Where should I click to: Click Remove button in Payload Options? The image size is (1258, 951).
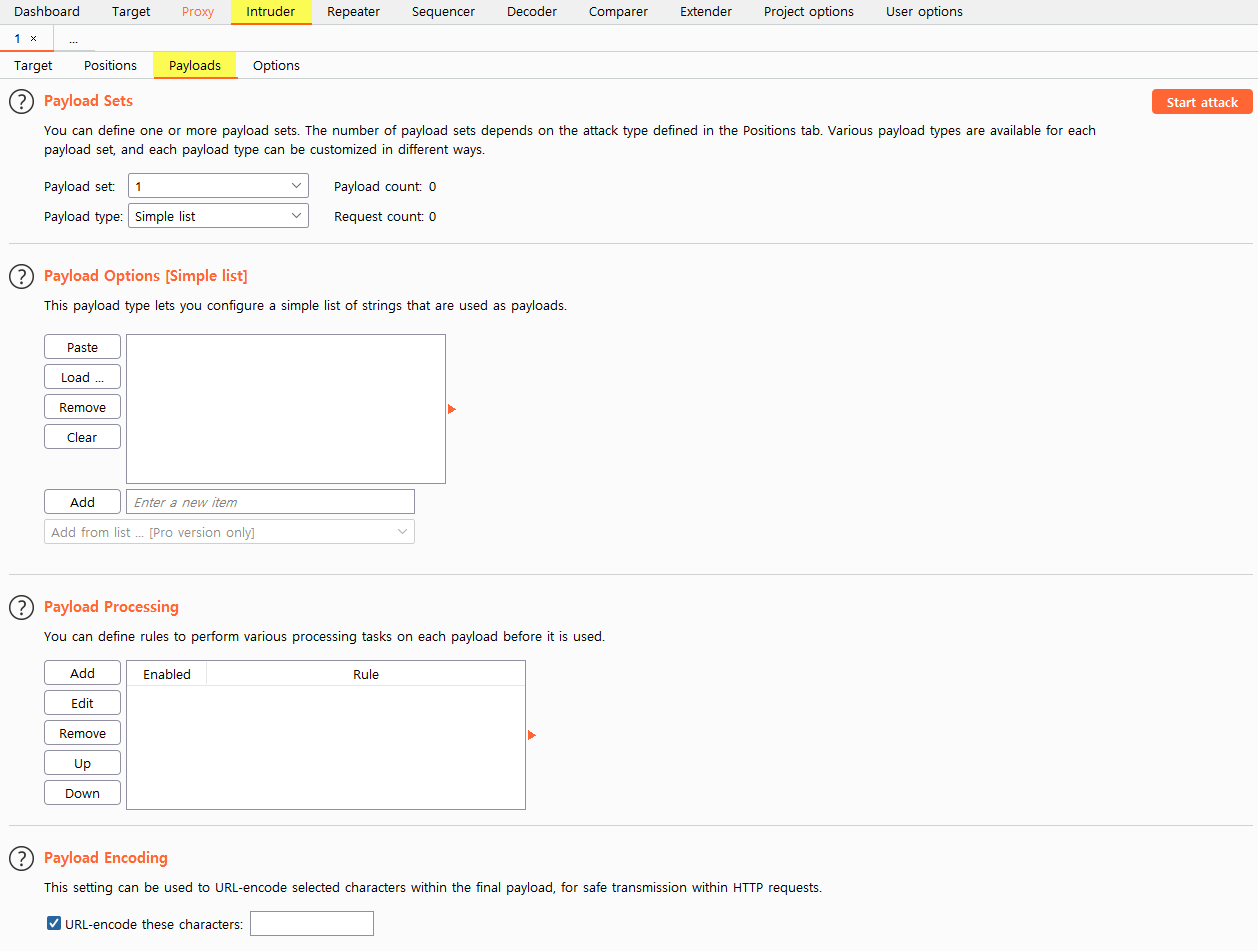(x=82, y=407)
